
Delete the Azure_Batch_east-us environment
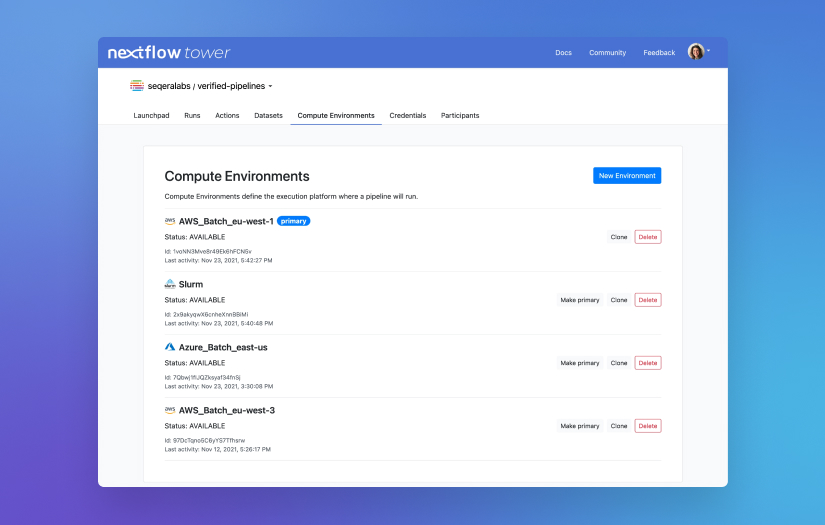click(x=648, y=363)
